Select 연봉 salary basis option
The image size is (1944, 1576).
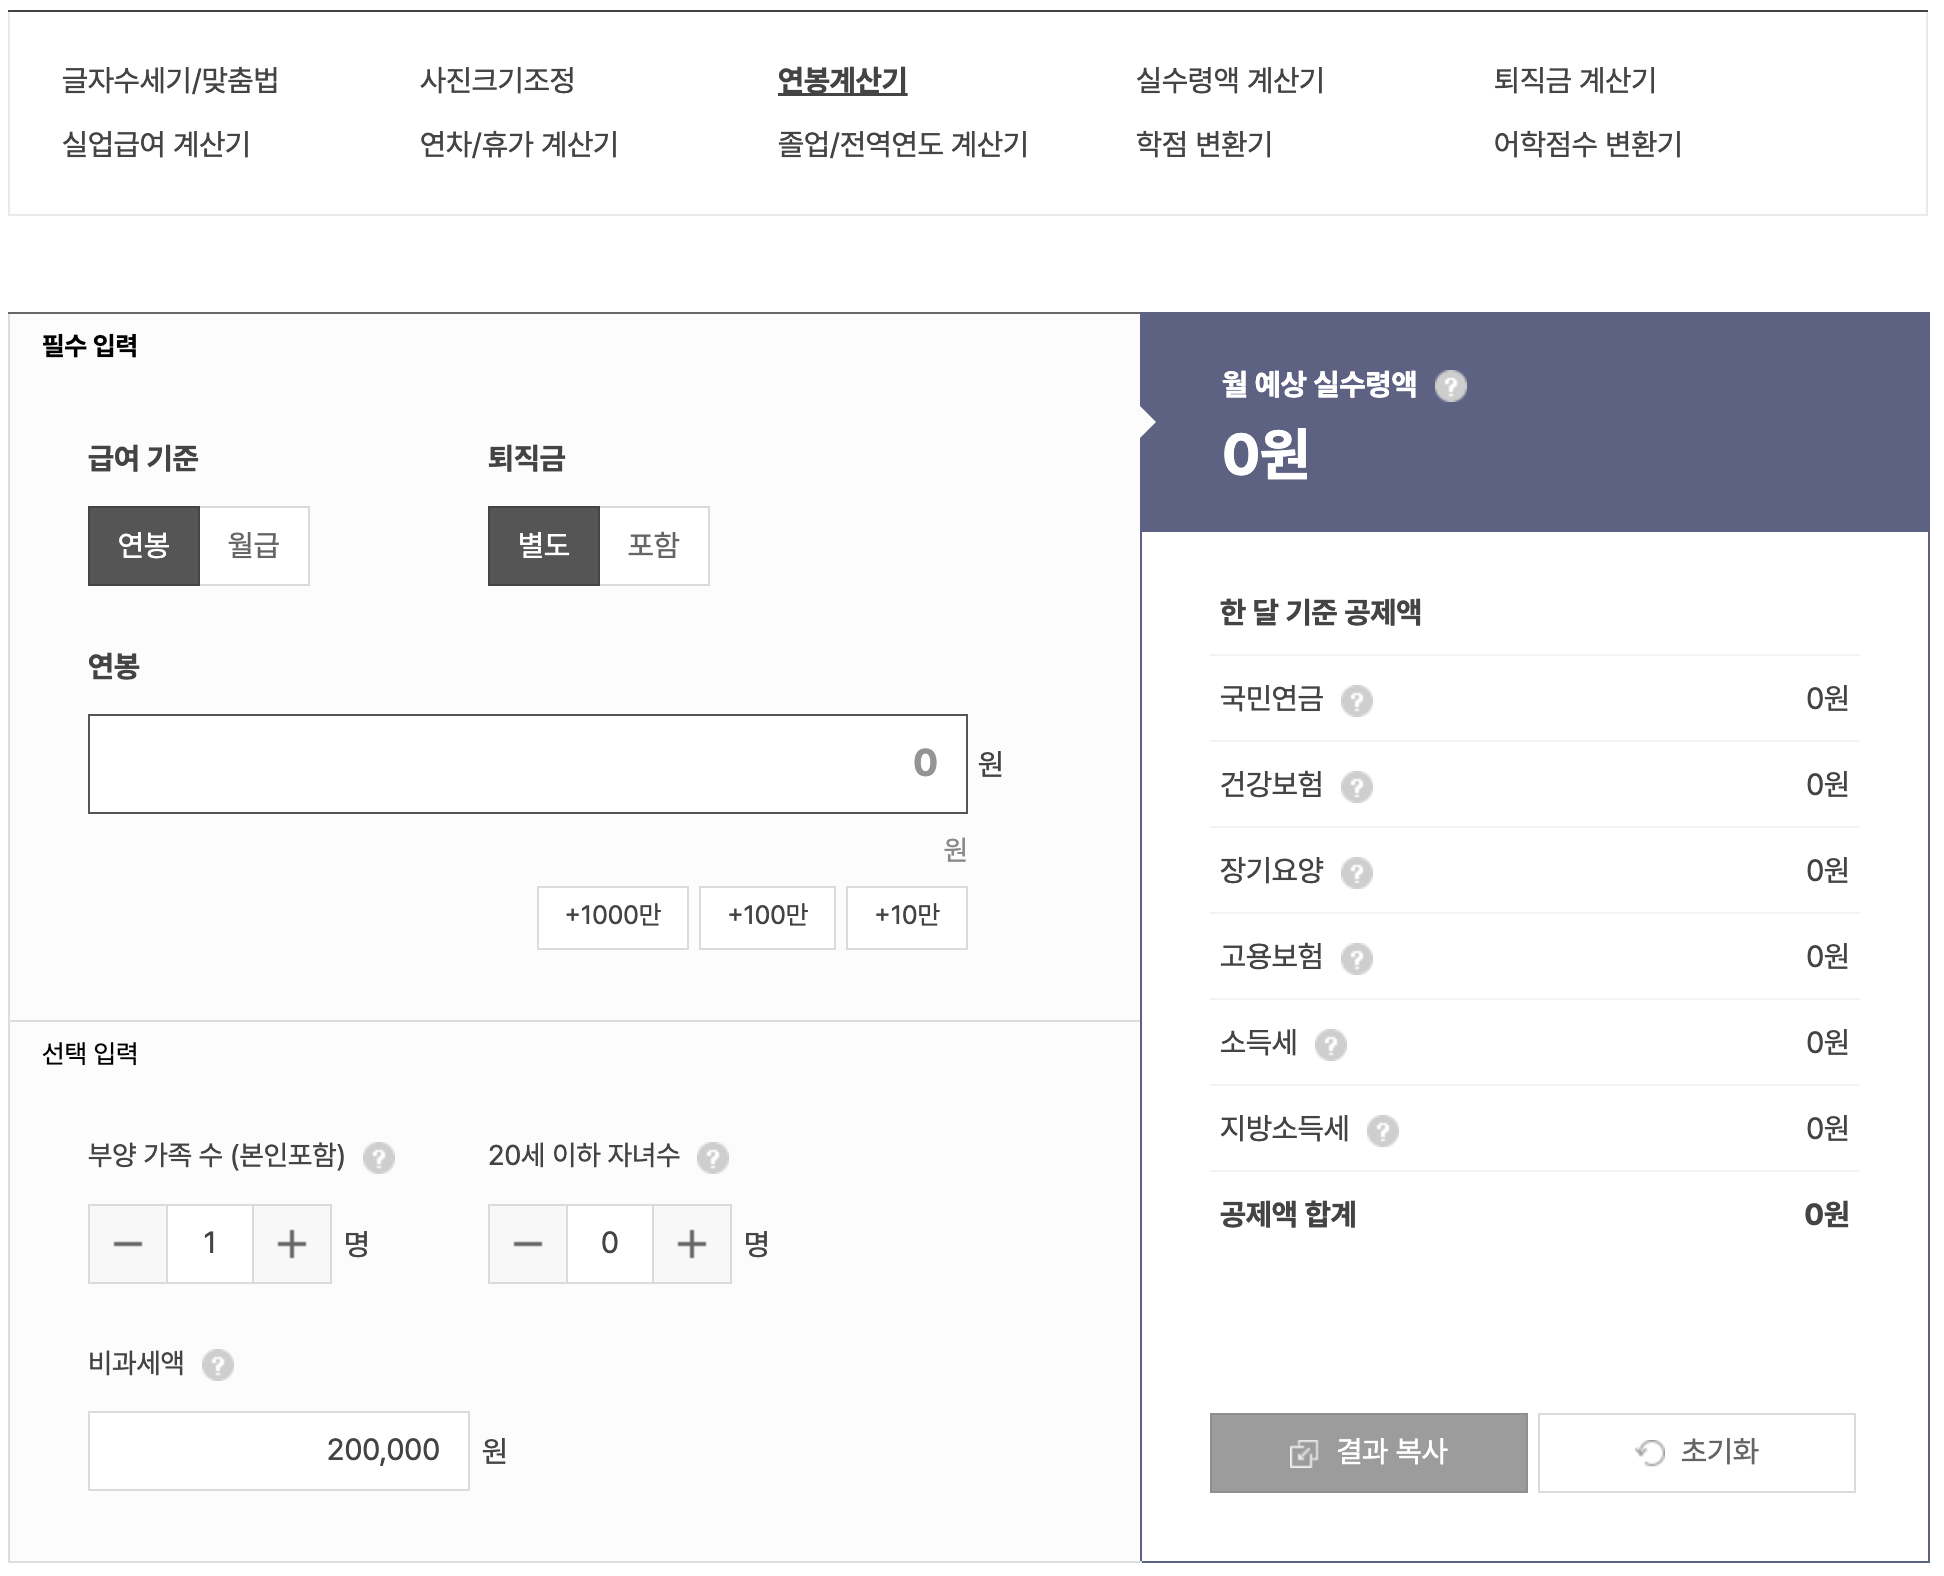(144, 546)
